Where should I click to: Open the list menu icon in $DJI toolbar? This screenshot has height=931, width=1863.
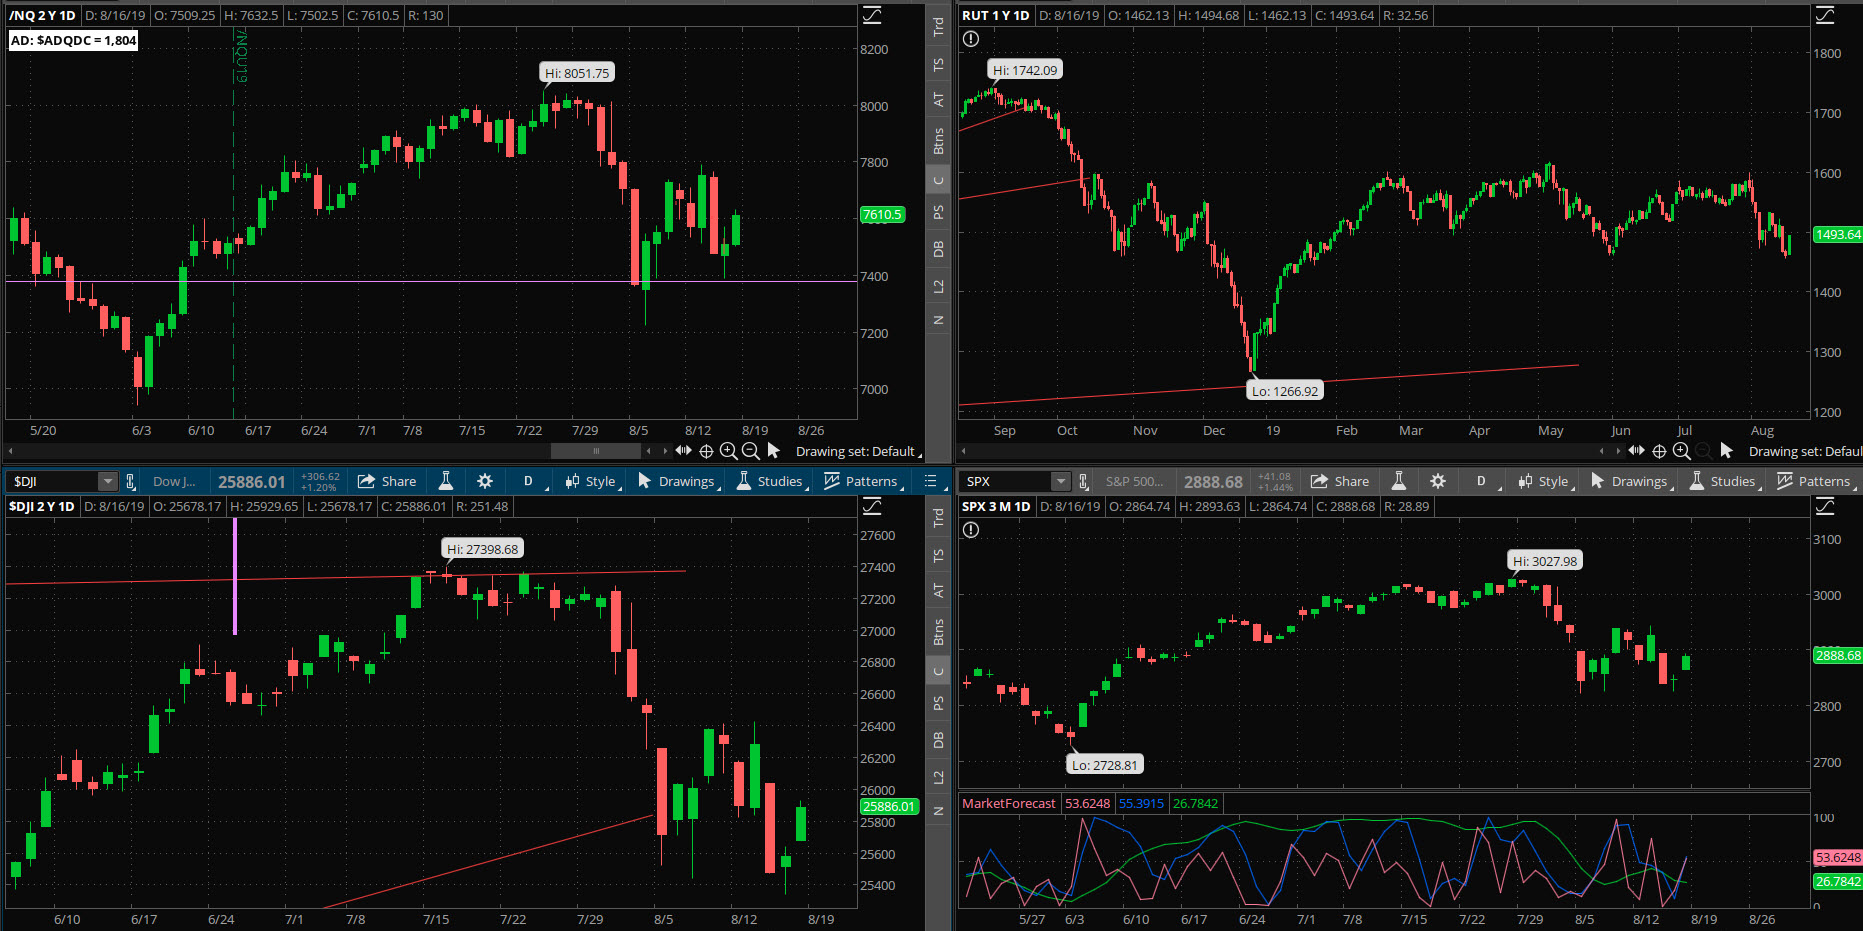coord(930,481)
